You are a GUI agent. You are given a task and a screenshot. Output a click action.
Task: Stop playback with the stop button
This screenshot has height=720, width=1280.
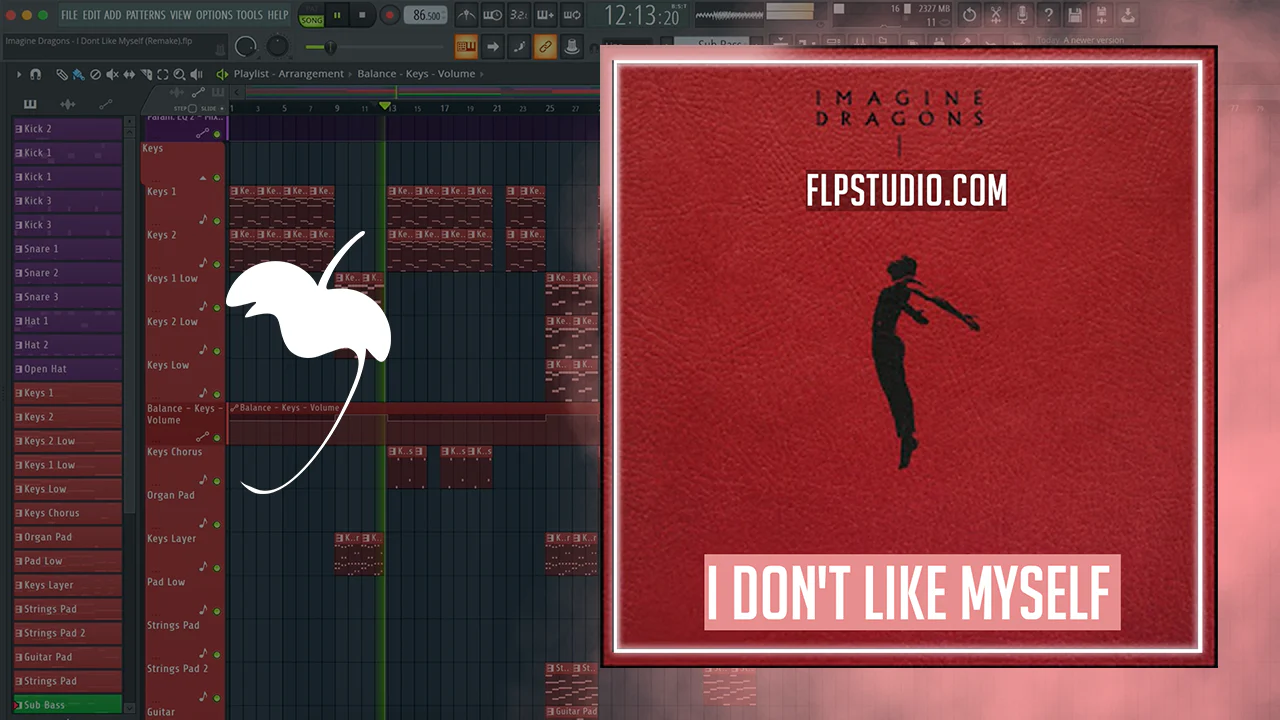(x=362, y=15)
